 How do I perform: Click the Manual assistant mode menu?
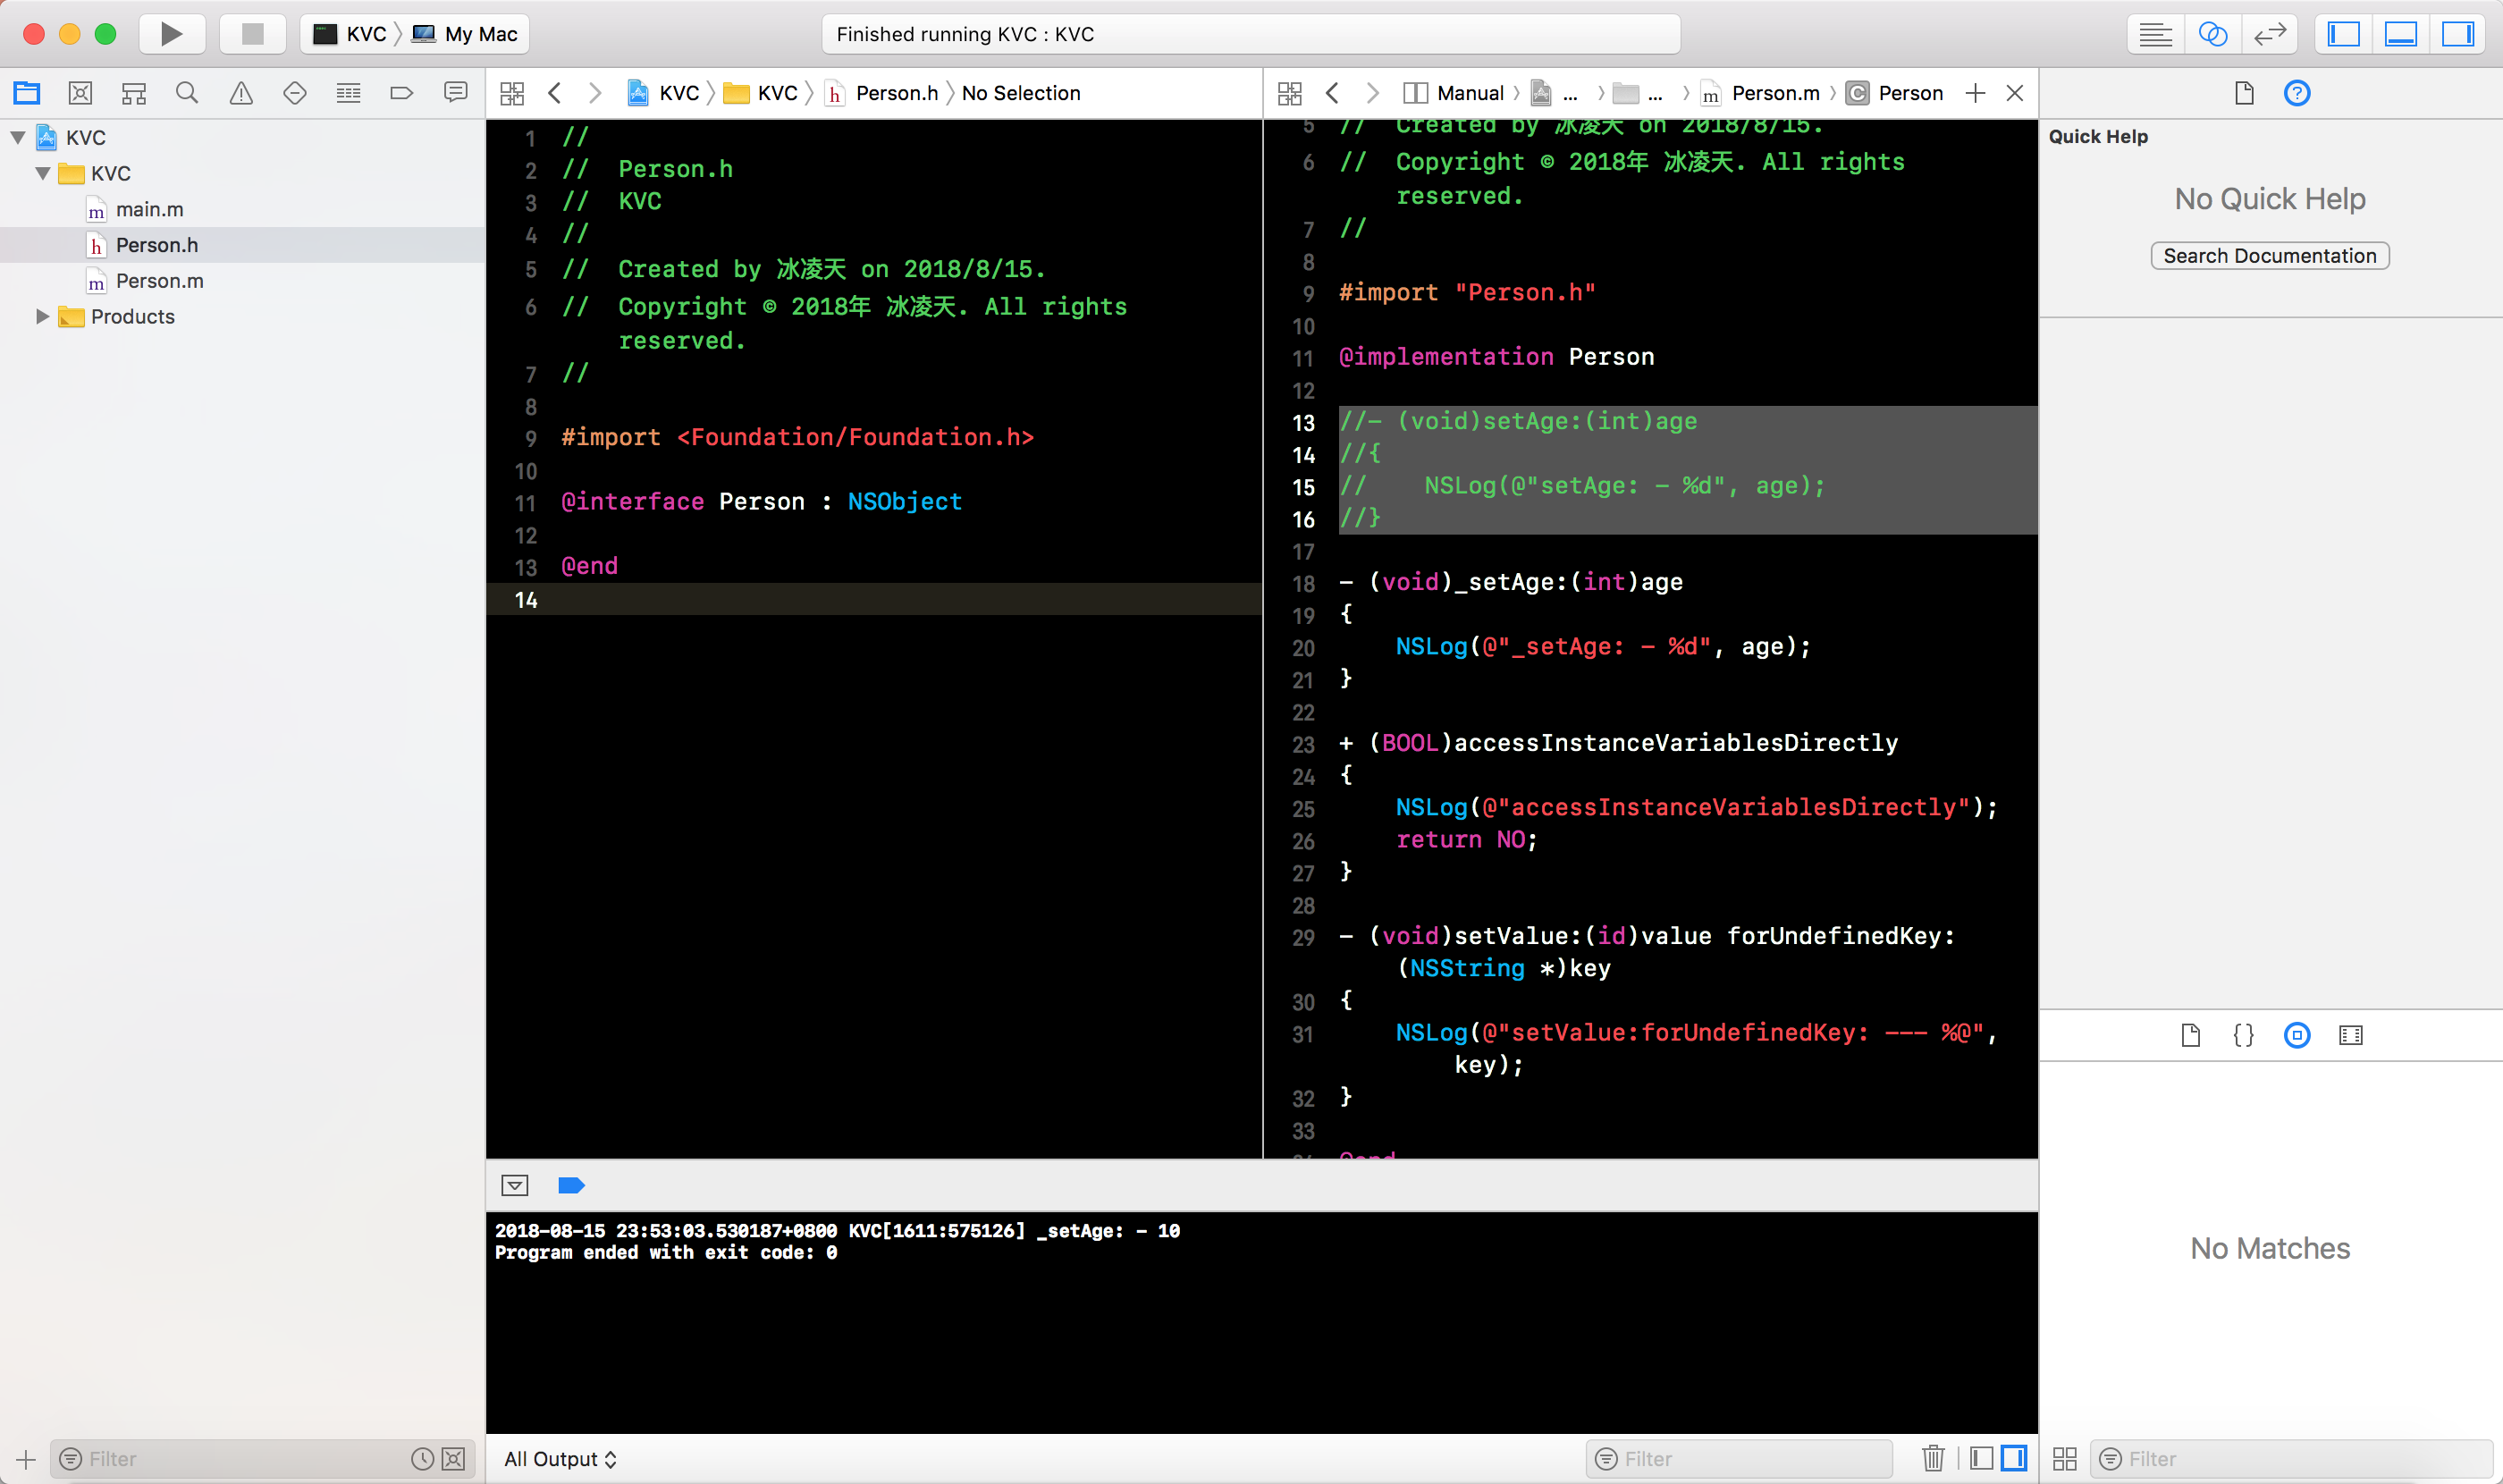(x=1468, y=93)
